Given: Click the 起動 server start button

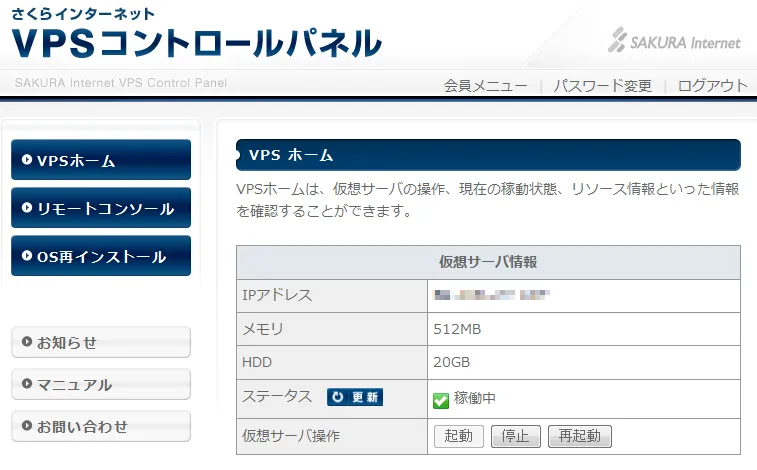Looking at the screenshot, I should click(459, 436).
